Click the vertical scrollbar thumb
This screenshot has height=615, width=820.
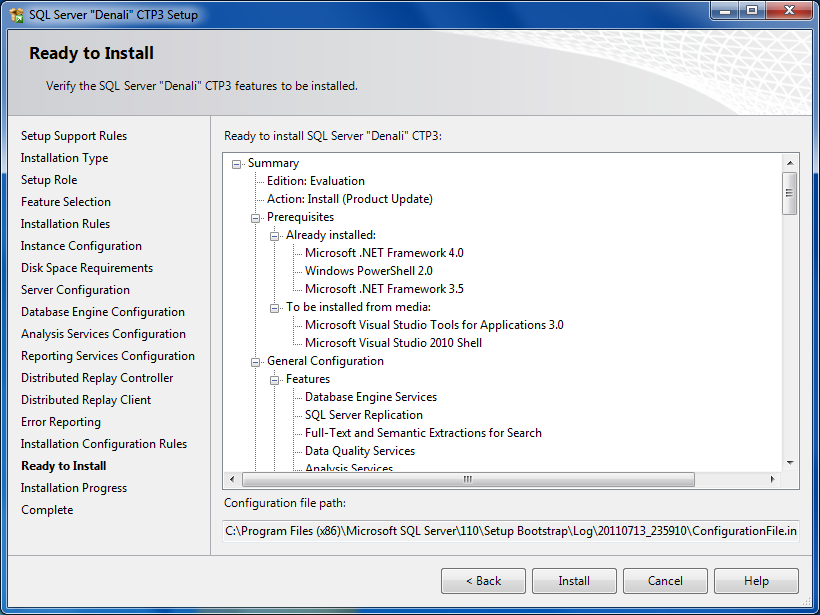(x=790, y=193)
